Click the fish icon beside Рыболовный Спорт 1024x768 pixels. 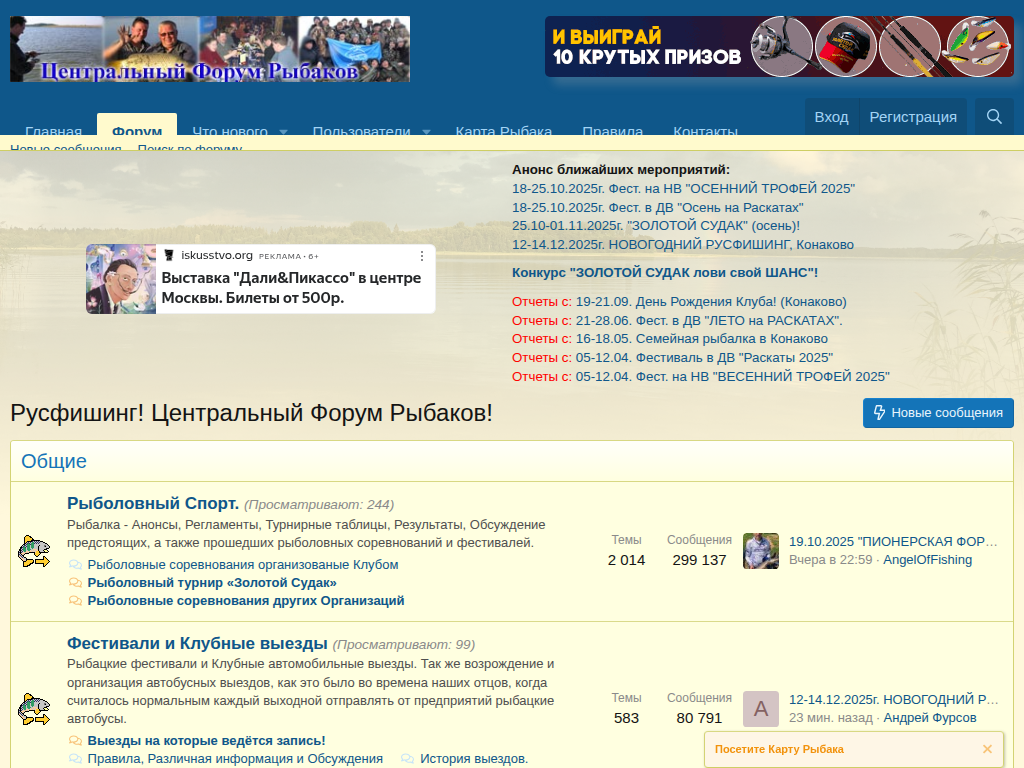point(34,551)
